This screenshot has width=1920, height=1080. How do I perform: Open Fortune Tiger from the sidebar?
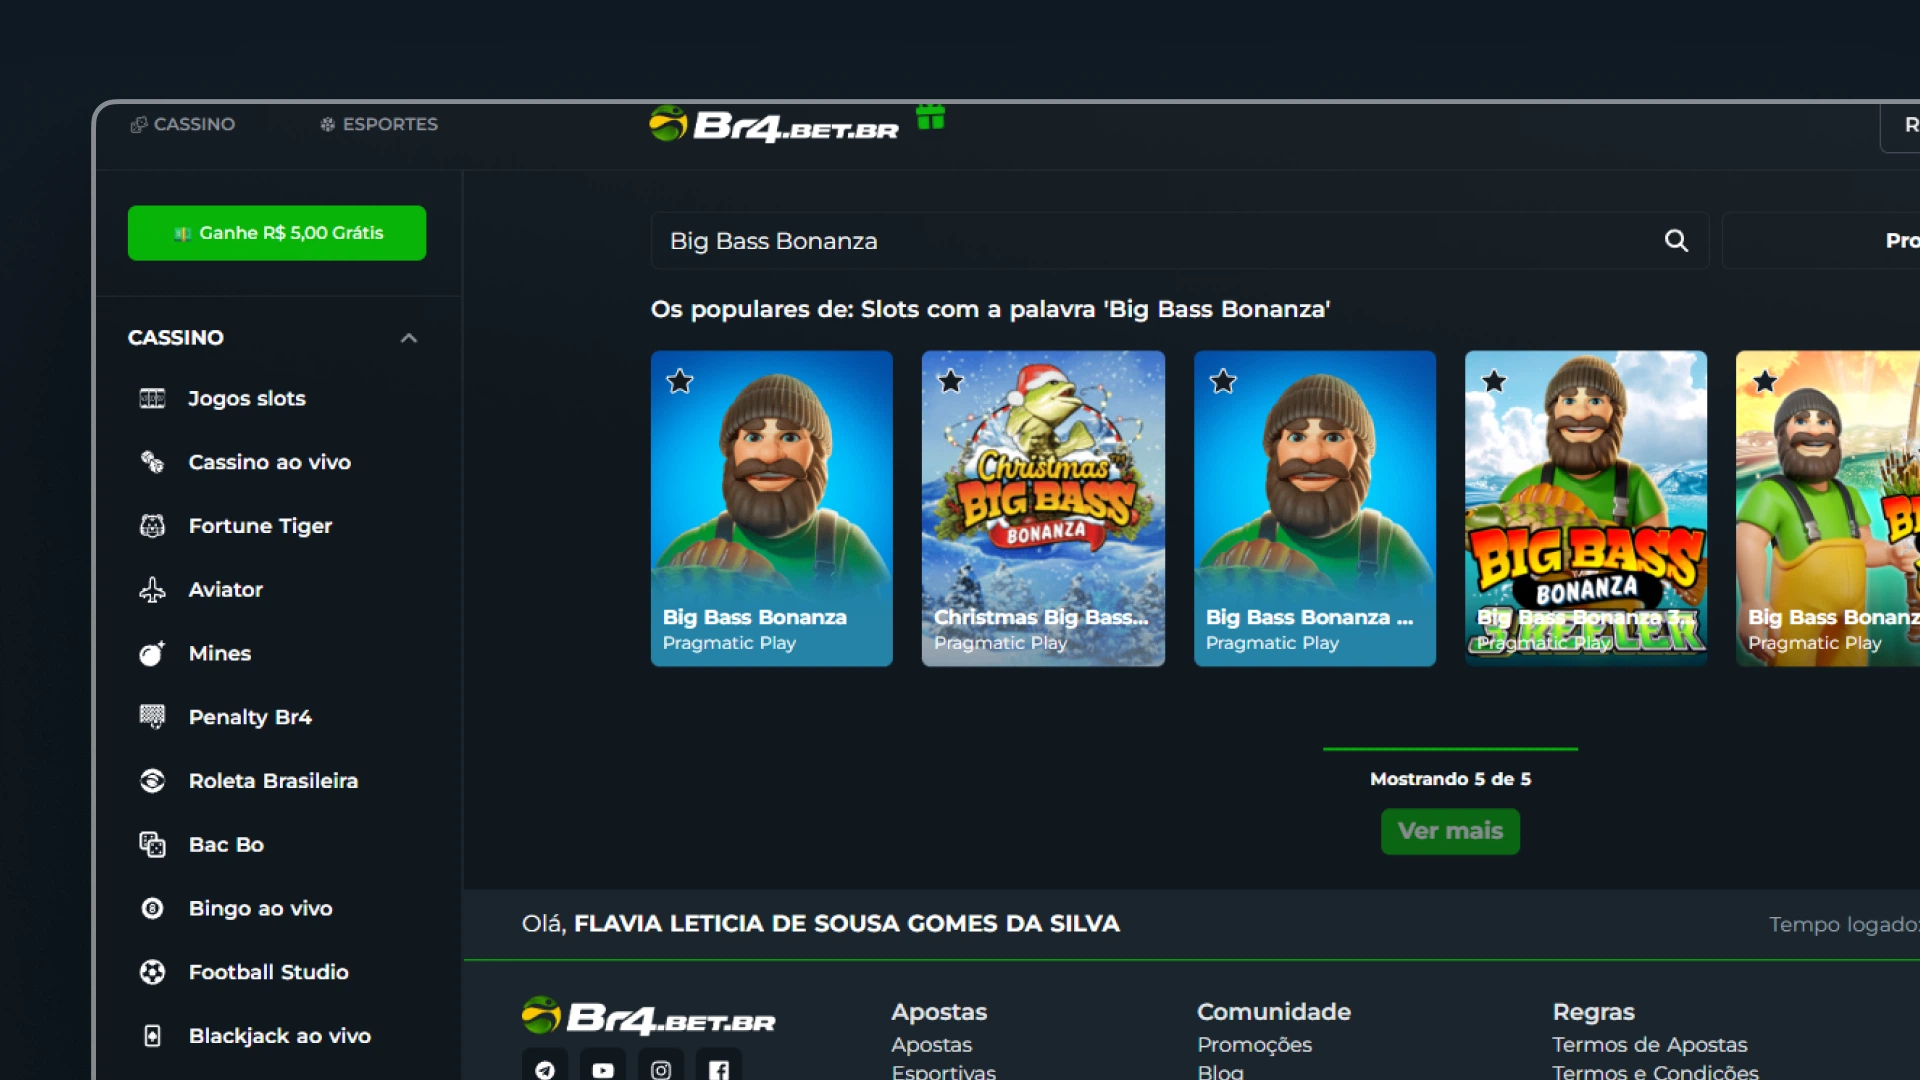[x=260, y=526]
